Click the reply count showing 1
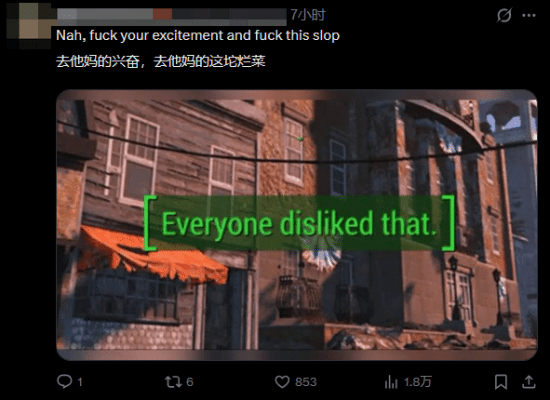 80,382
